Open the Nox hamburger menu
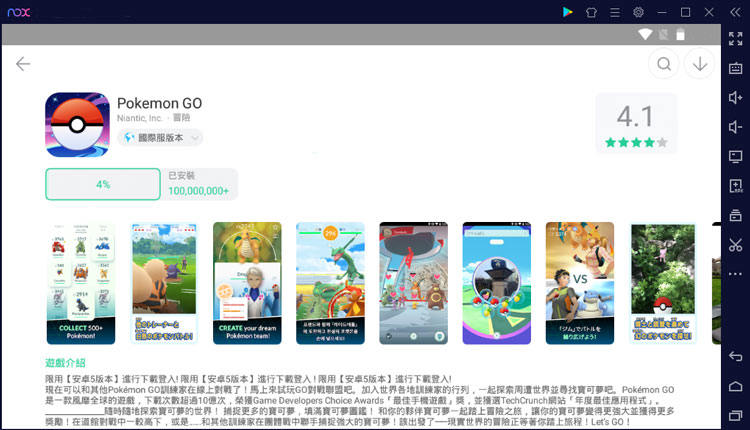Screen dimensions: 750x430 pyautogui.click(x=615, y=12)
